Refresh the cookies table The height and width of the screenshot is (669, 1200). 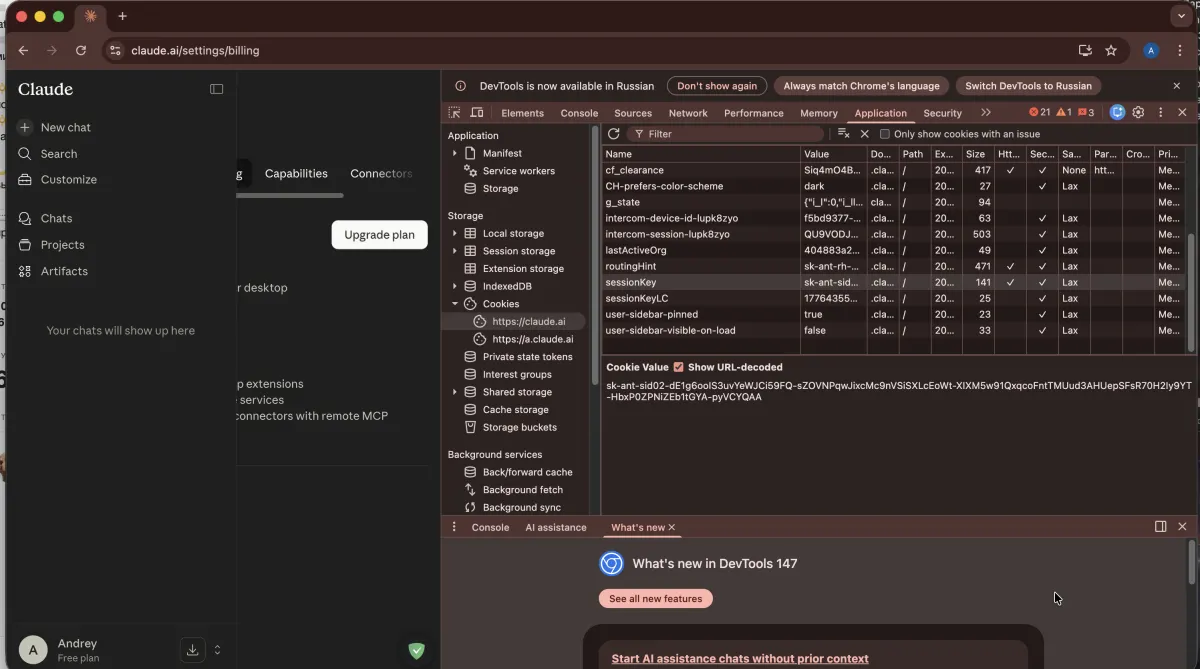tap(614, 133)
